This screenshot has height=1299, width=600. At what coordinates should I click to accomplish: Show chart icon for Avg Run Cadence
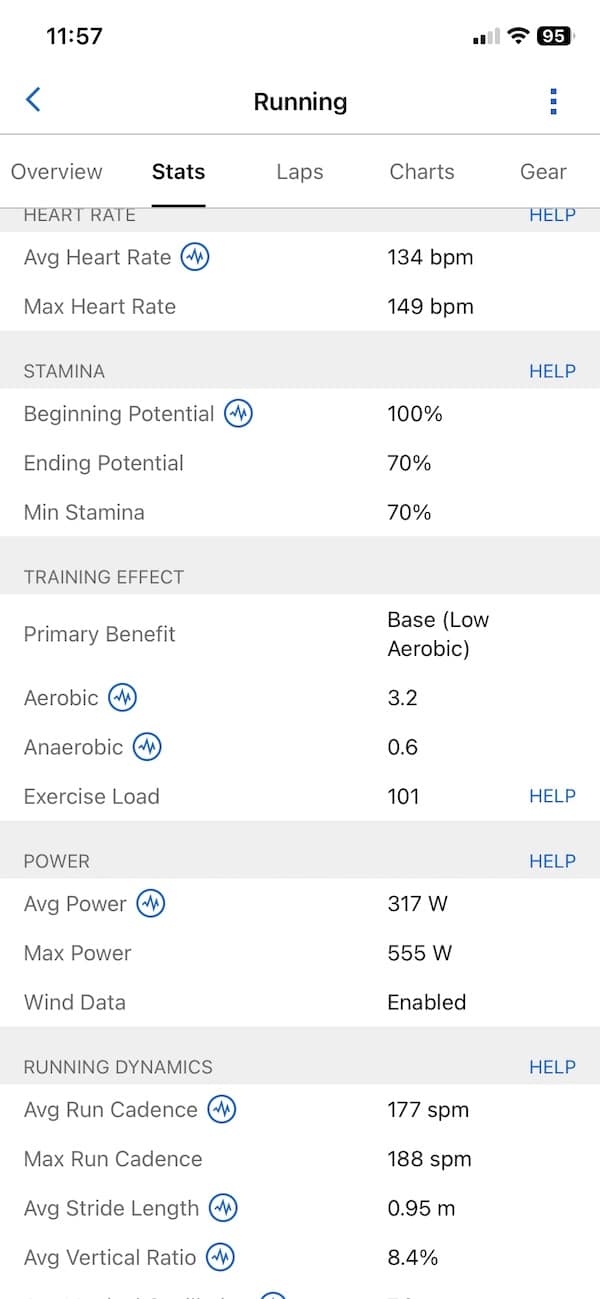pyautogui.click(x=221, y=1110)
